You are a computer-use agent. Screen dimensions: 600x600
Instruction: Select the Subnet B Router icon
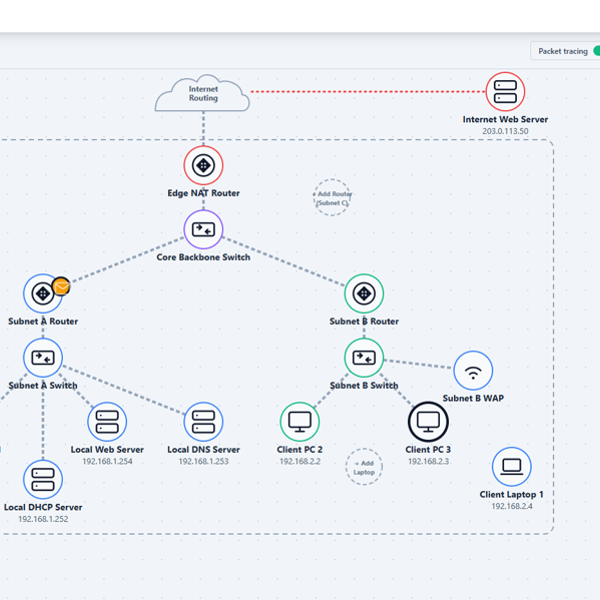pyautogui.click(x=364, y=294)
